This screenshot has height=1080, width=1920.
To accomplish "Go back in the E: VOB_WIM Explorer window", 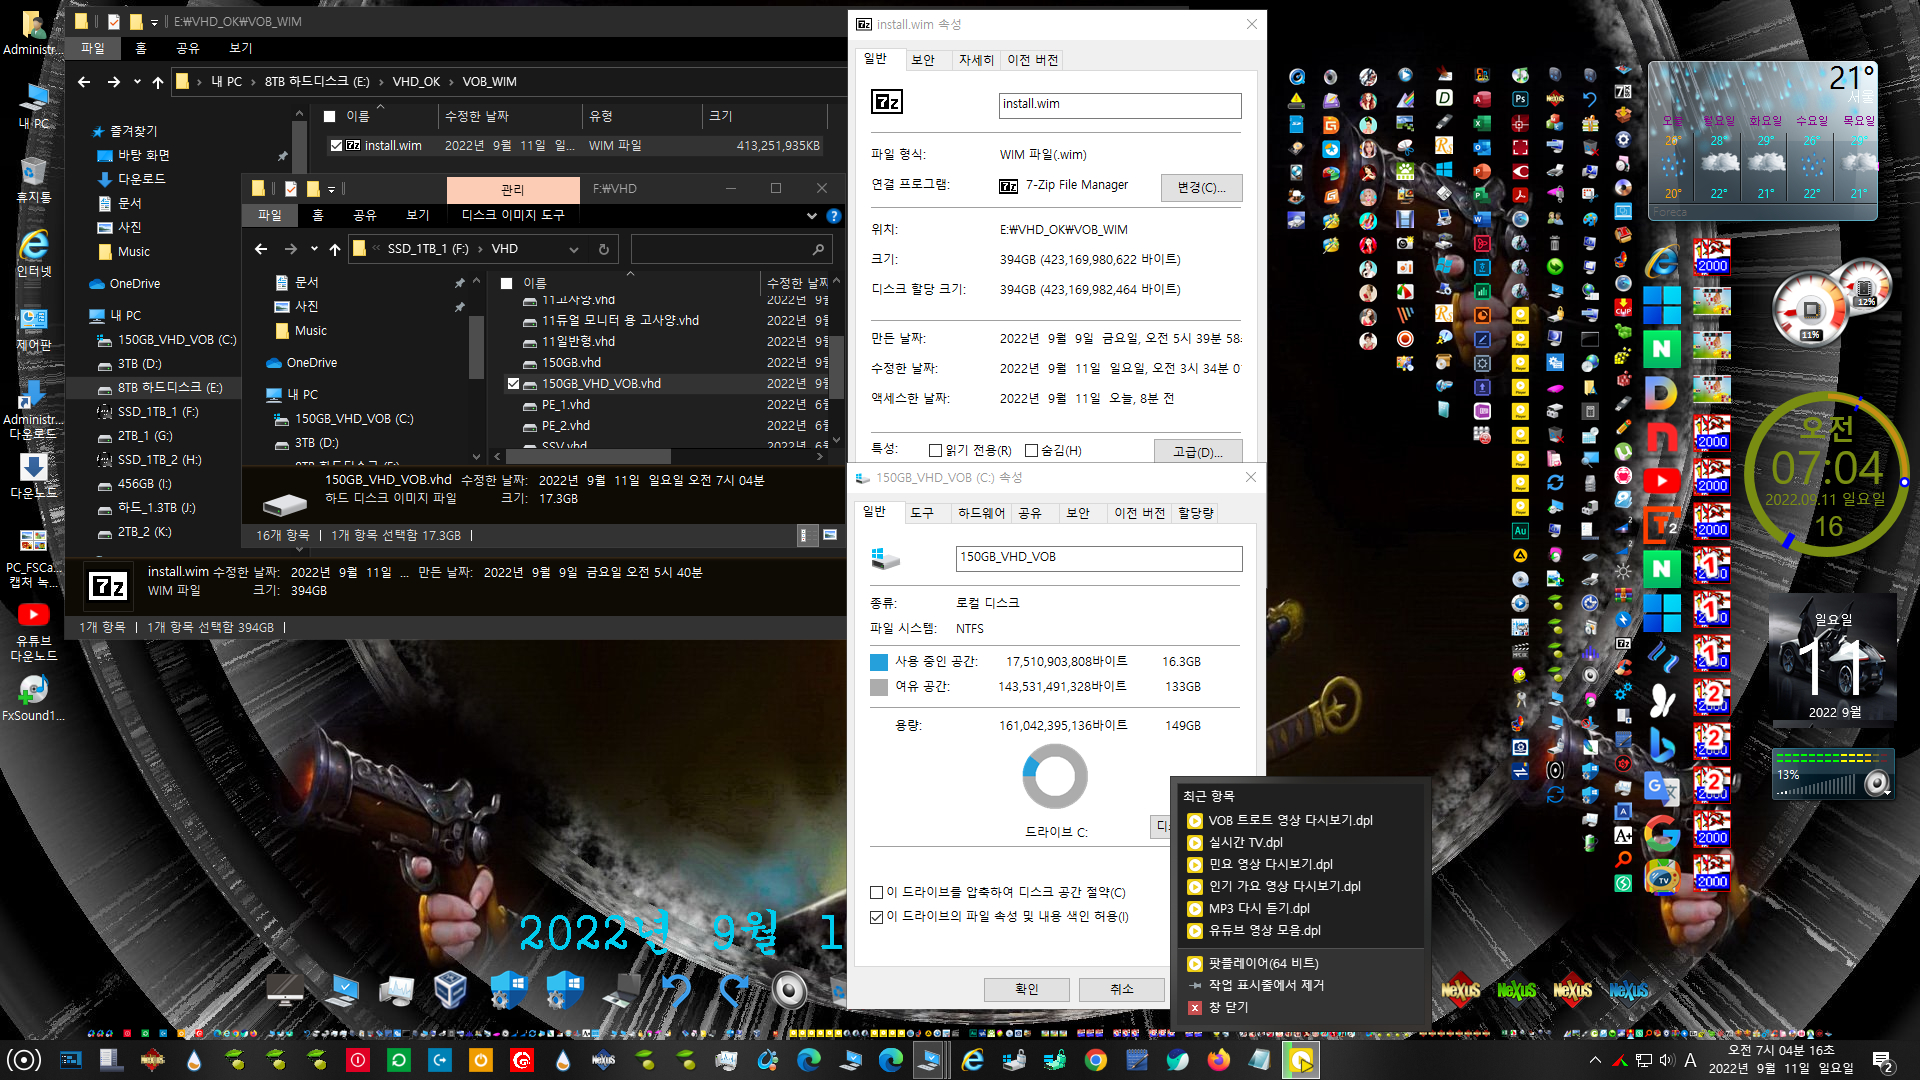I will coord(84,82).
